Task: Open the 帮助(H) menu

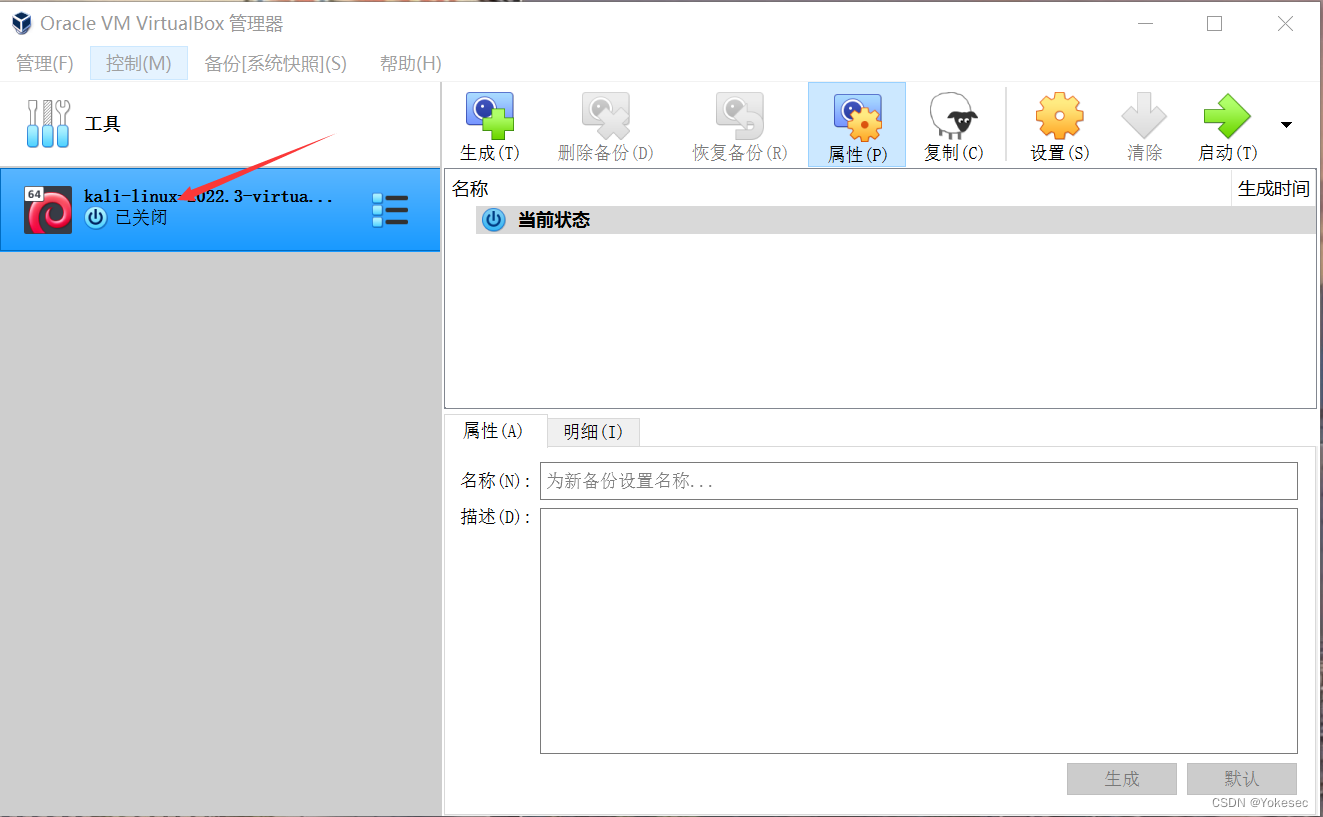Action: point(411,64)
